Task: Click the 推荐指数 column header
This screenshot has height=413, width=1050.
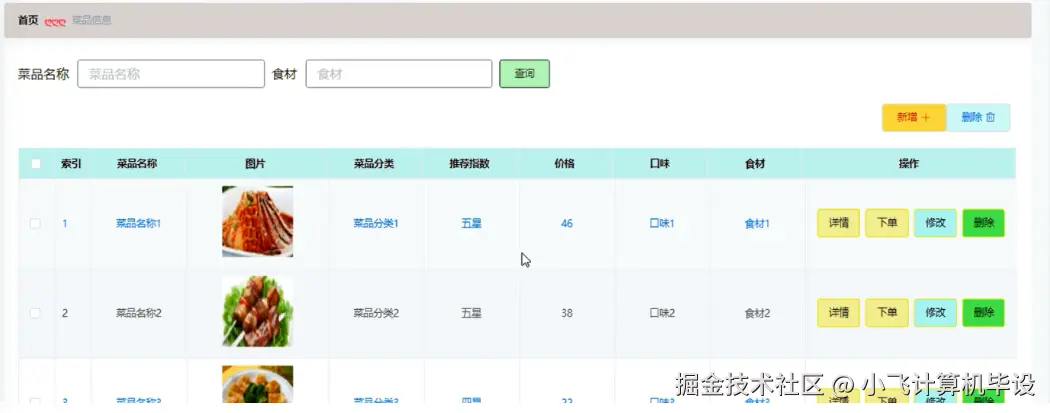Action: 469,163
